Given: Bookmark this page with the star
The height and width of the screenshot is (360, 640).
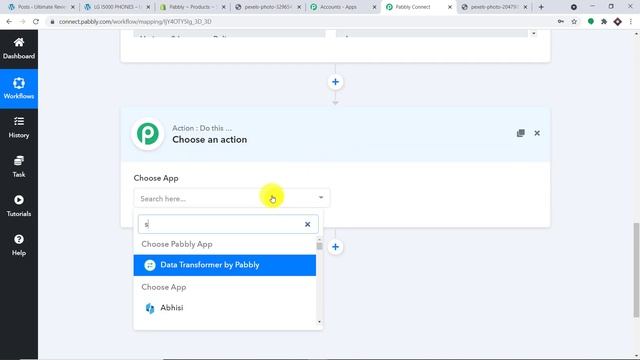Looking at the screenshot, I should (574, 22).
